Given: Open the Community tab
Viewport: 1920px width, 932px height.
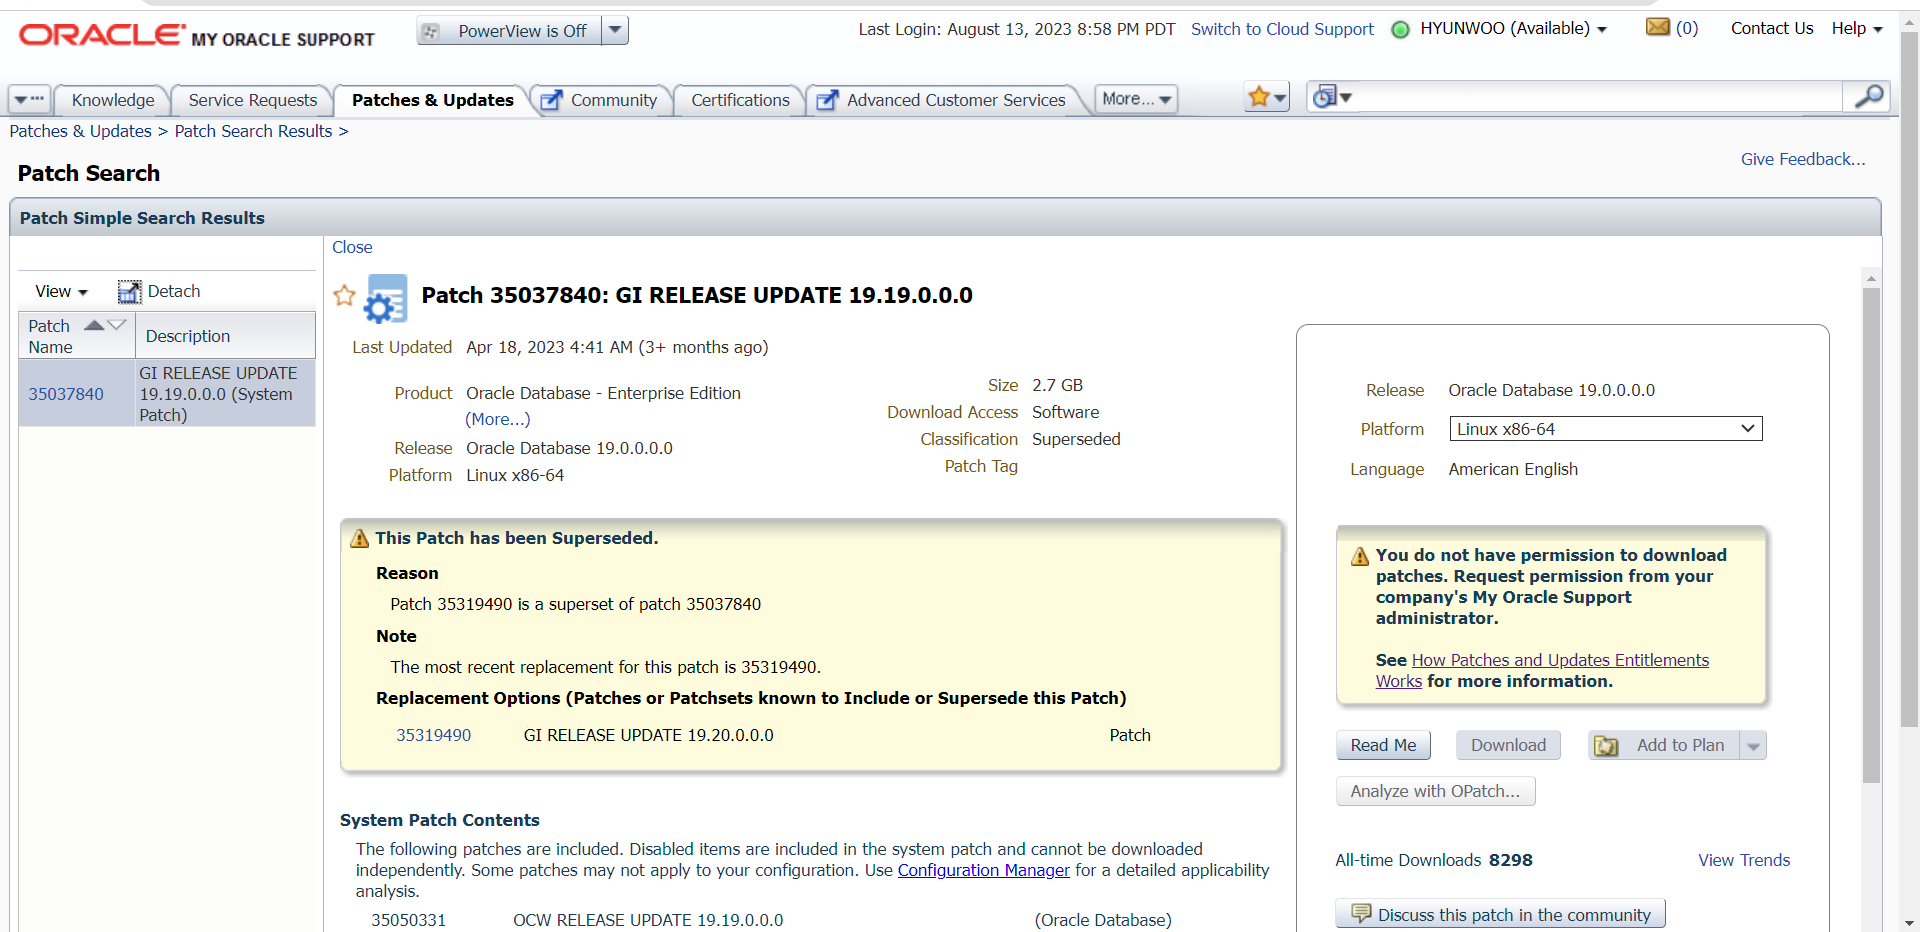Looking at the screenshot, I should click(x=614, y=100).
